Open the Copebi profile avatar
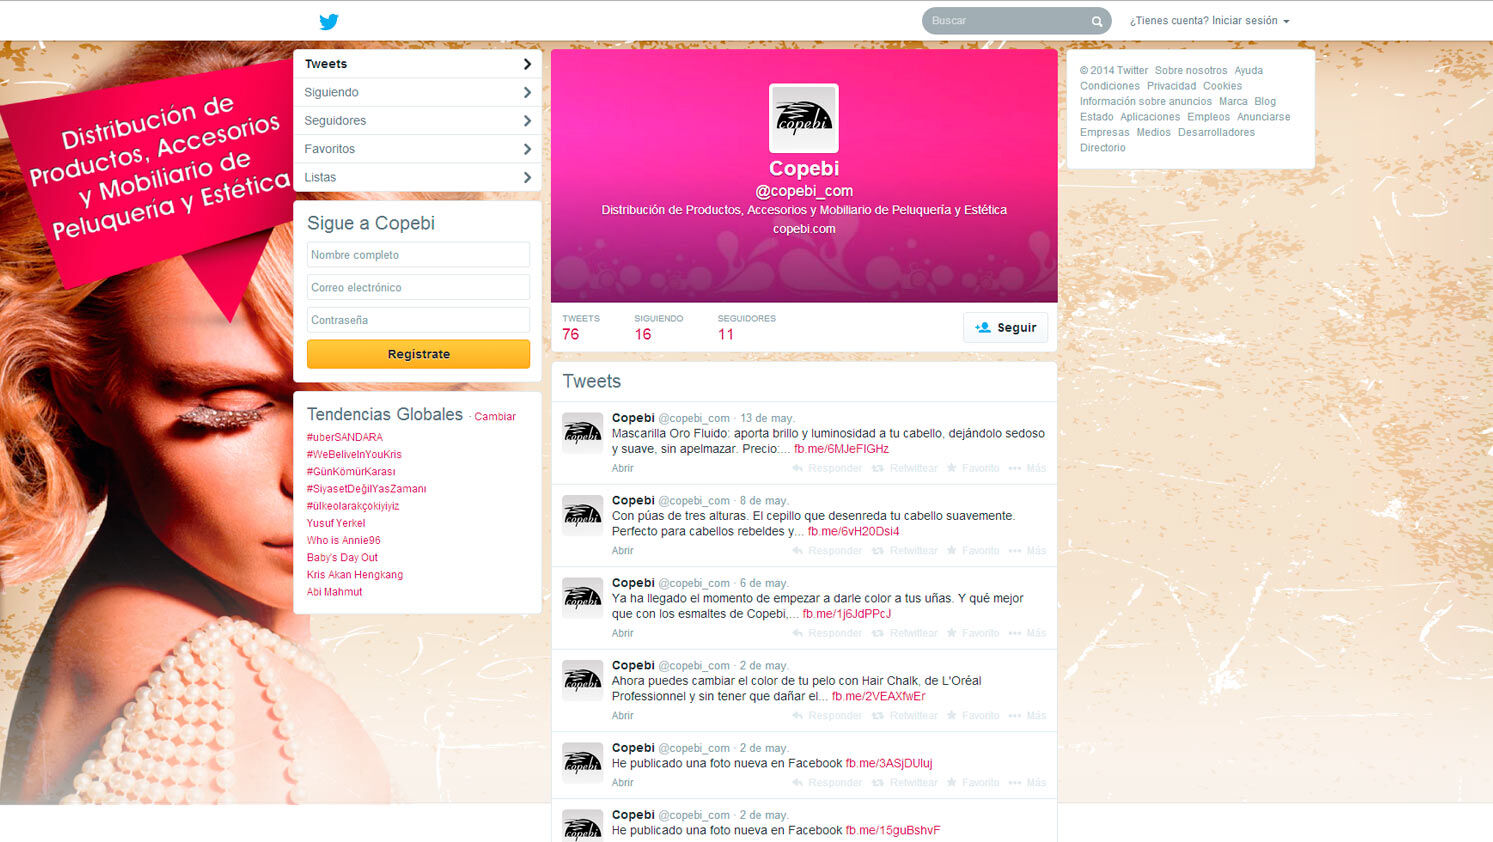Screen dimensions: 1493x842 (x=803, y=118)
